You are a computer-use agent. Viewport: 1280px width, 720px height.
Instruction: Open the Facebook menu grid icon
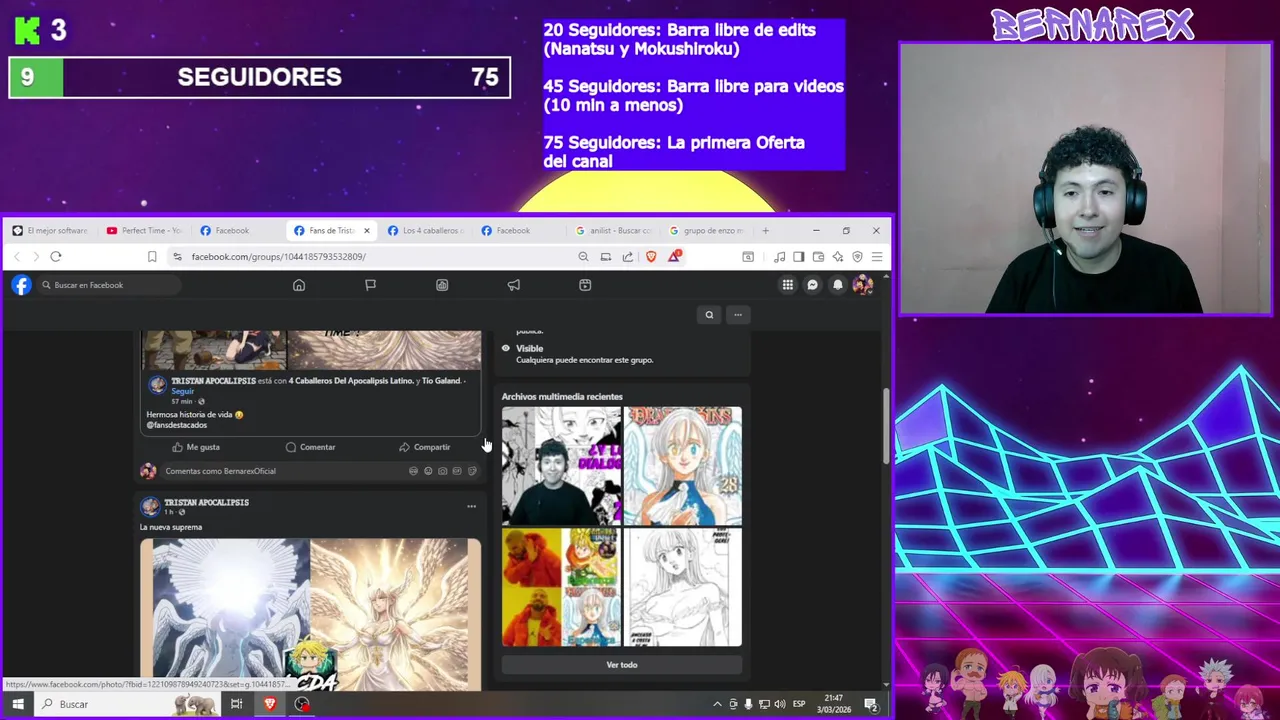[788, 285]
